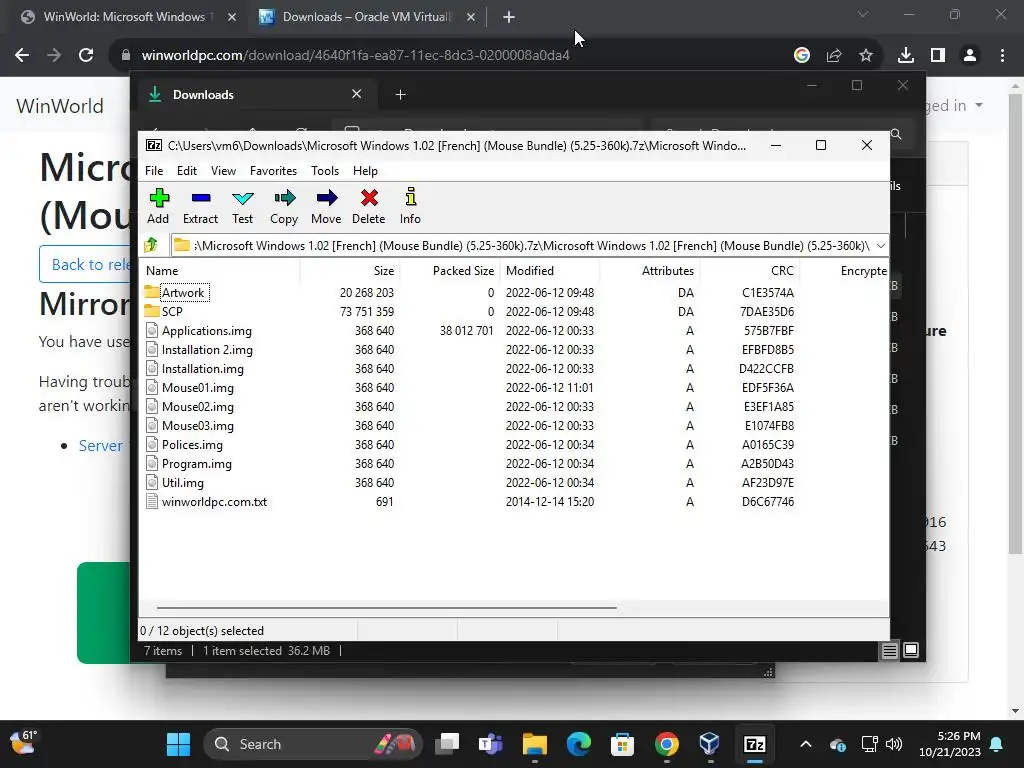The height and width of the screenshot is (768, 1024).
Task: Select Mouse03.img file
Action: click(x=197, y=425)
